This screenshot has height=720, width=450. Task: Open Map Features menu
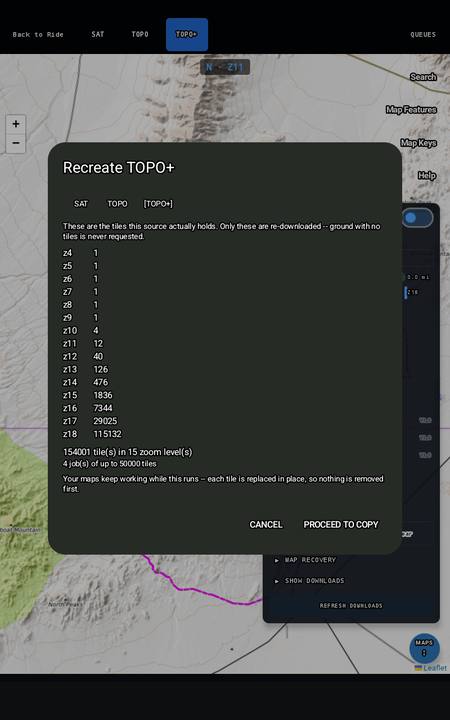click(x=411, y=110)
